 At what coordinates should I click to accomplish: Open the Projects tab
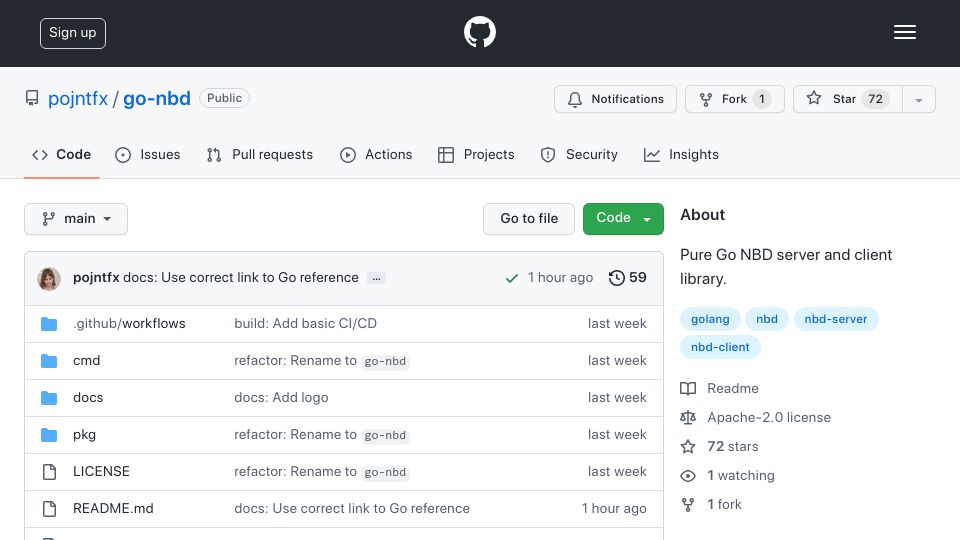tap(476, 155)
